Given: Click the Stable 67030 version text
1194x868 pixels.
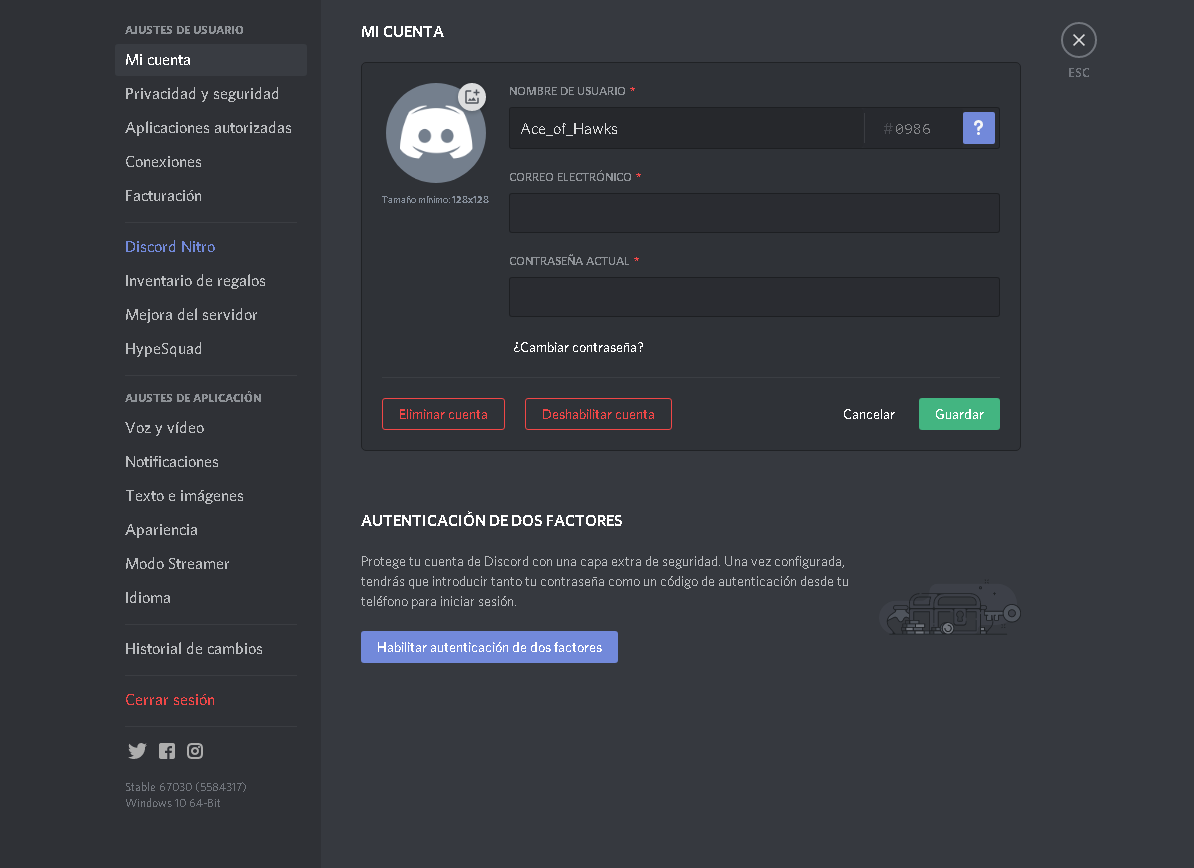Looking at the screenshot, I should click(x=186, y=787).
